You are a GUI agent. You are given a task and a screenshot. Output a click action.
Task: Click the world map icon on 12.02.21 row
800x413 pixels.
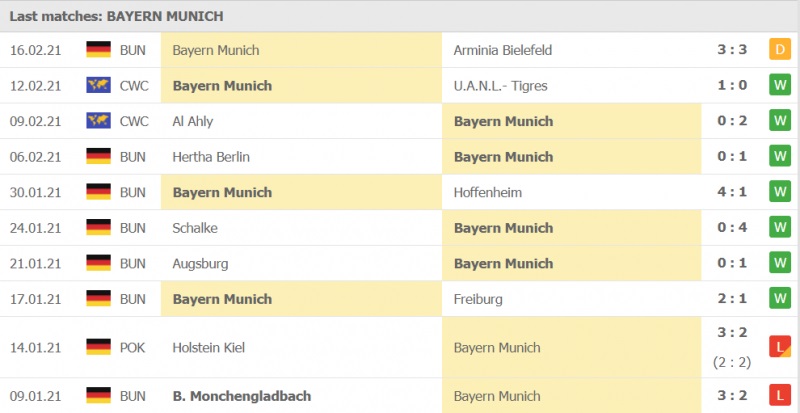click(98, 85)
